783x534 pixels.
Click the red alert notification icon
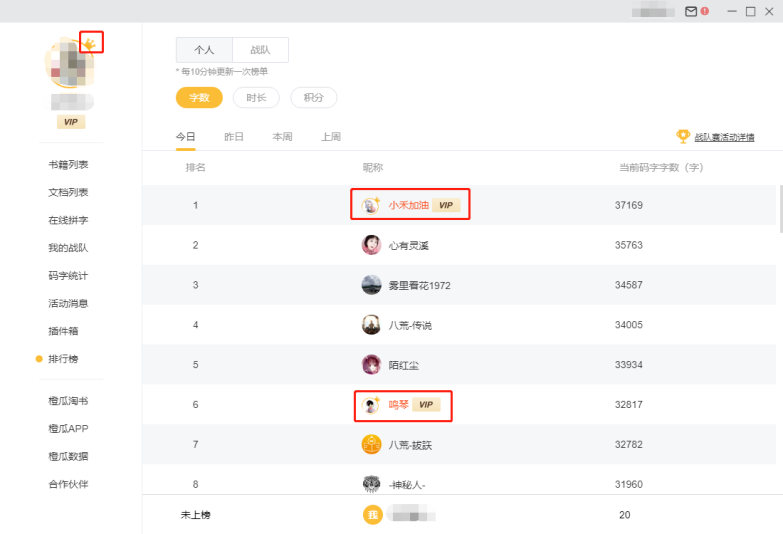click(x=706, y=11)
